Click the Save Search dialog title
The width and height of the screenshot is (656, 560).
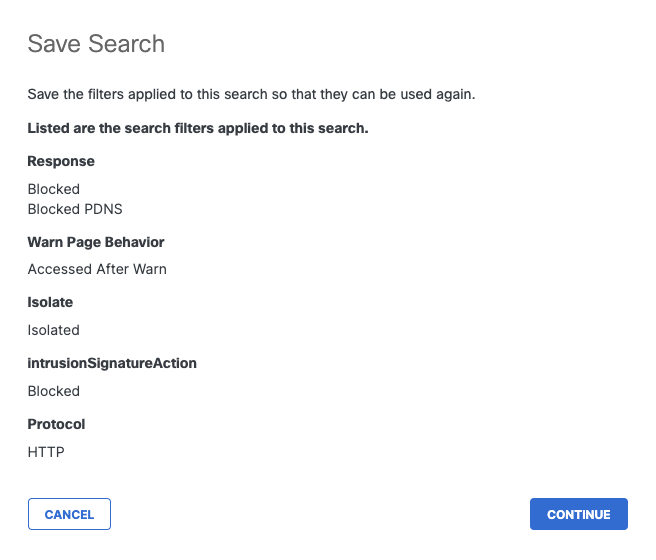pos(96,43)
